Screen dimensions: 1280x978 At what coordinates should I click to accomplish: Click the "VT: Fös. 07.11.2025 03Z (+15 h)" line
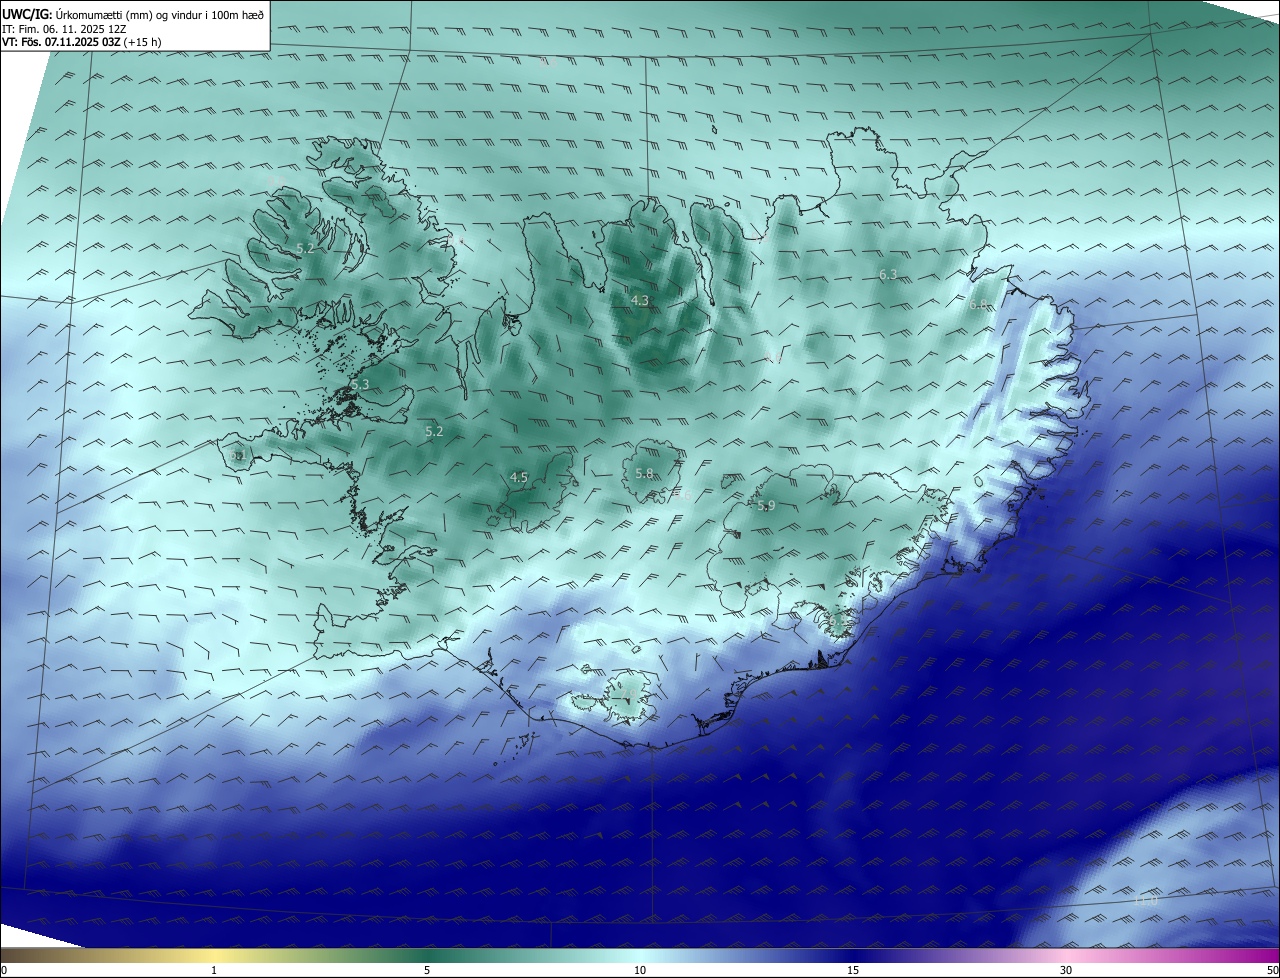coord(82,42)
